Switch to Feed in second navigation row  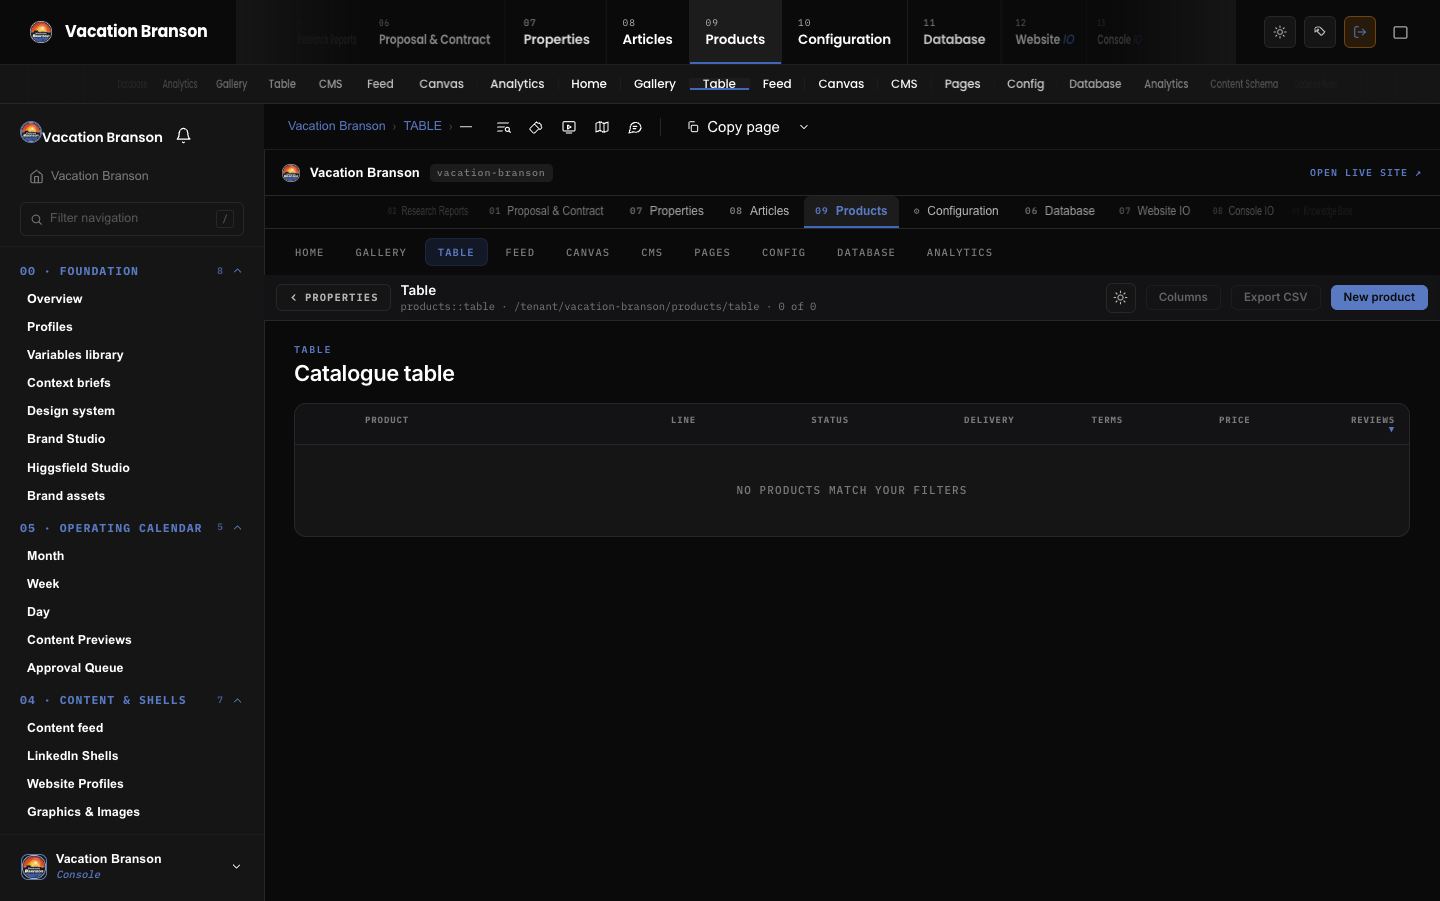777,84
